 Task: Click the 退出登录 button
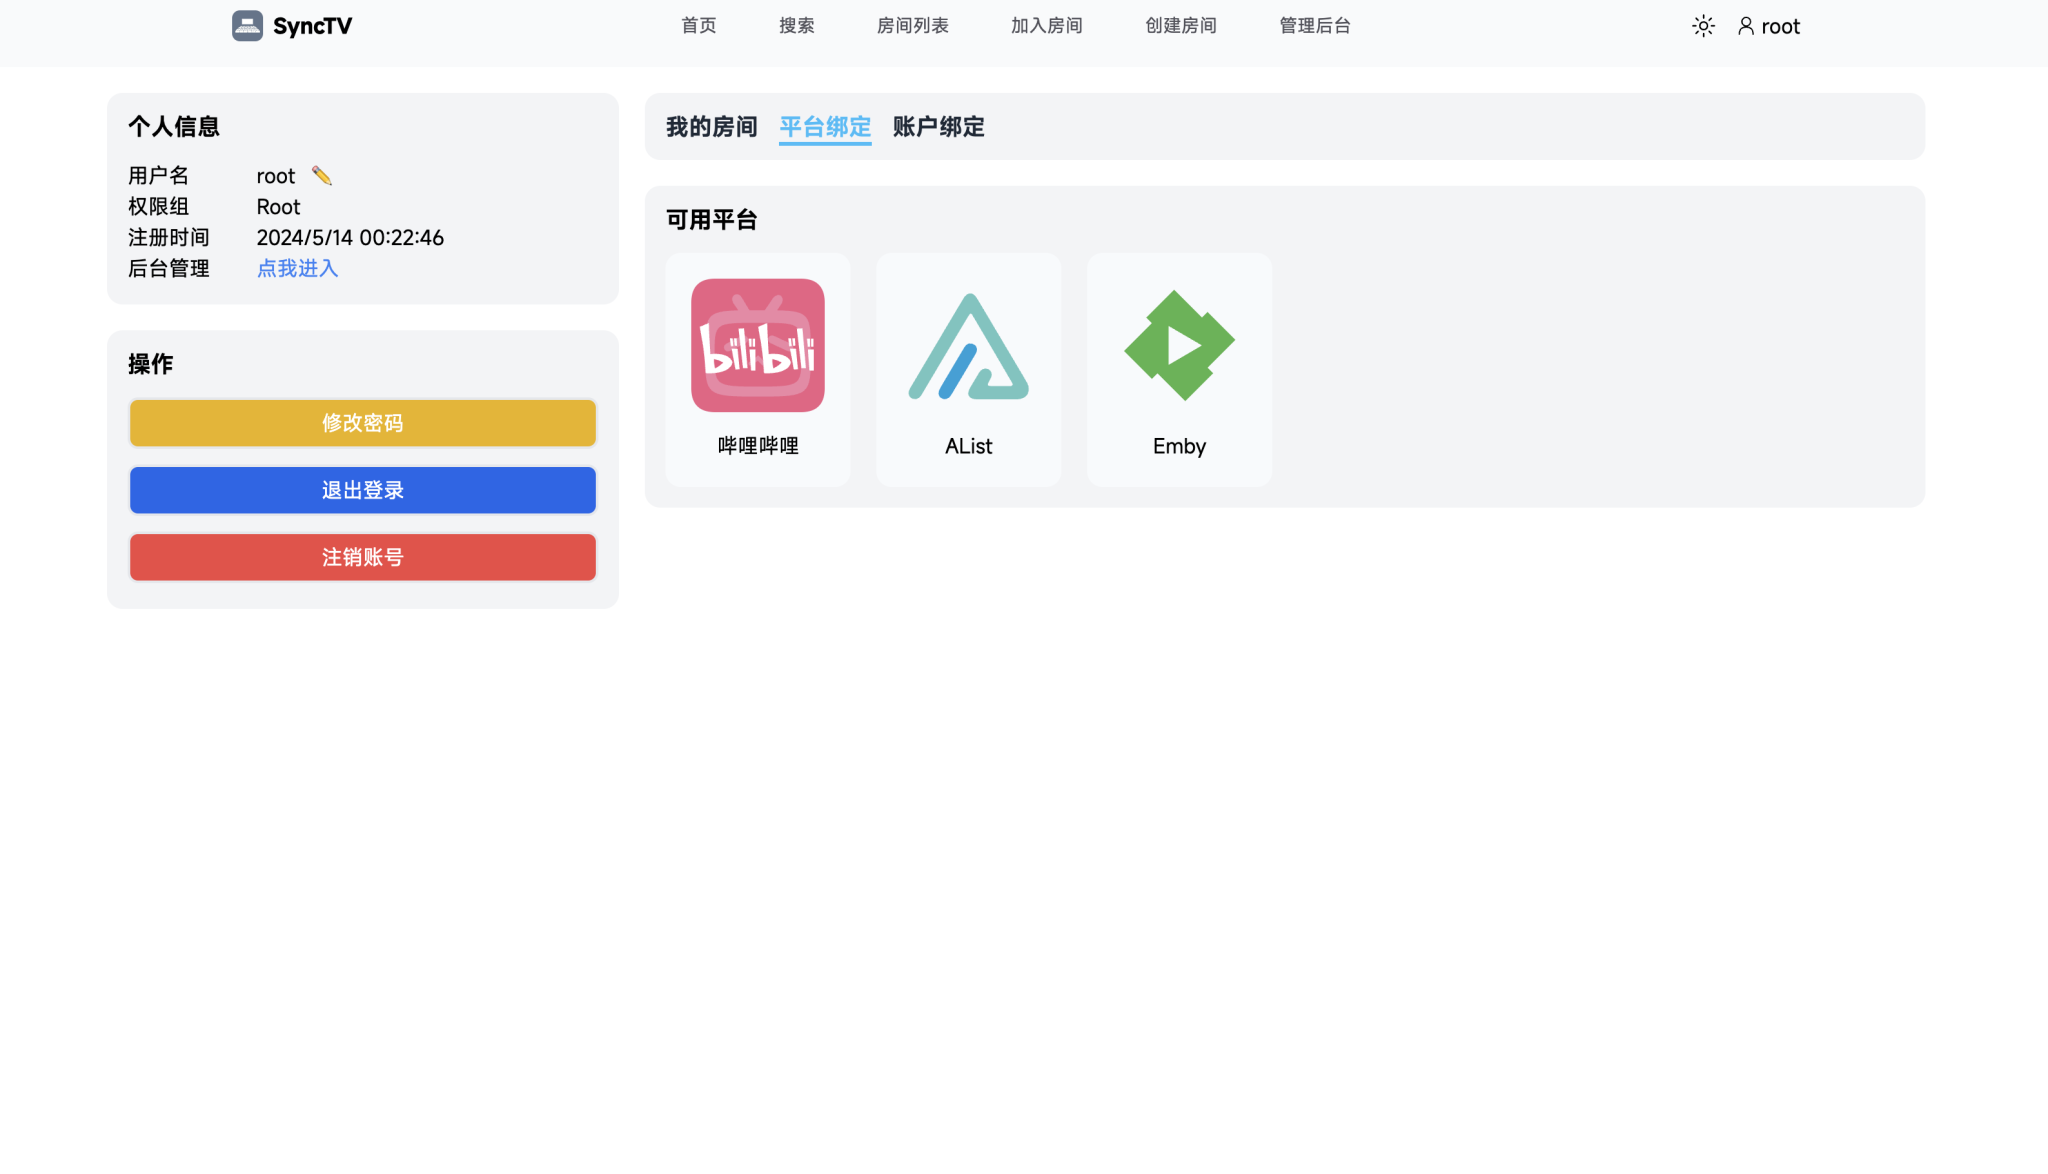[x=362, y=489]
